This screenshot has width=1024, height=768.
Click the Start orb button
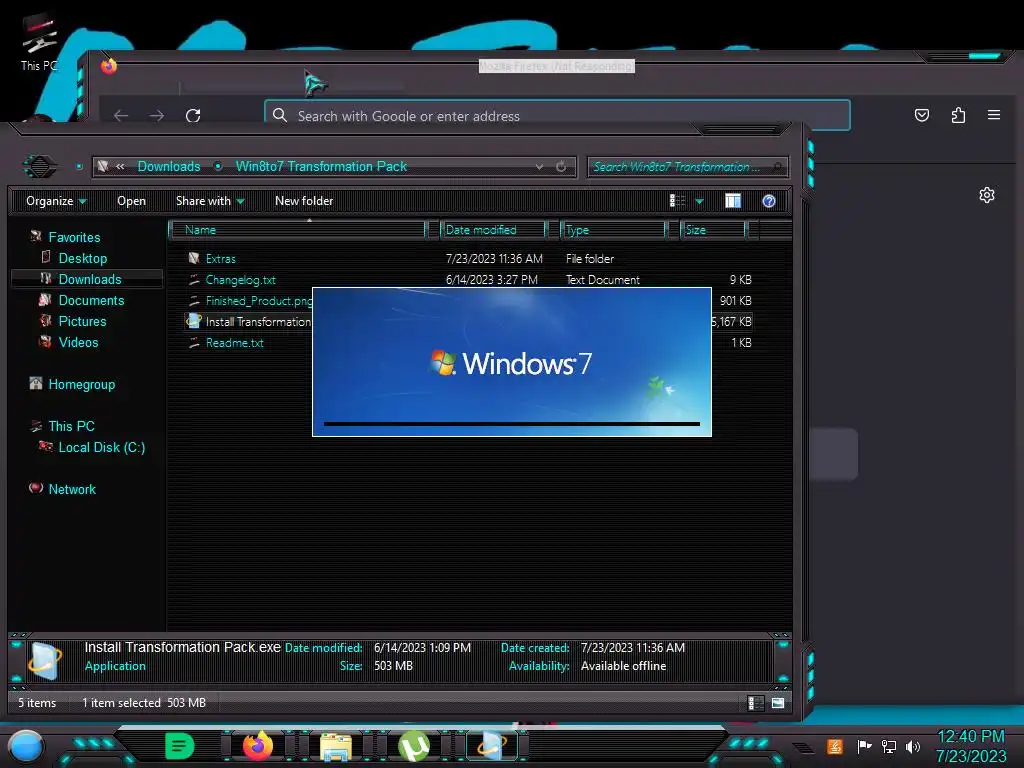tap(26, 746)
